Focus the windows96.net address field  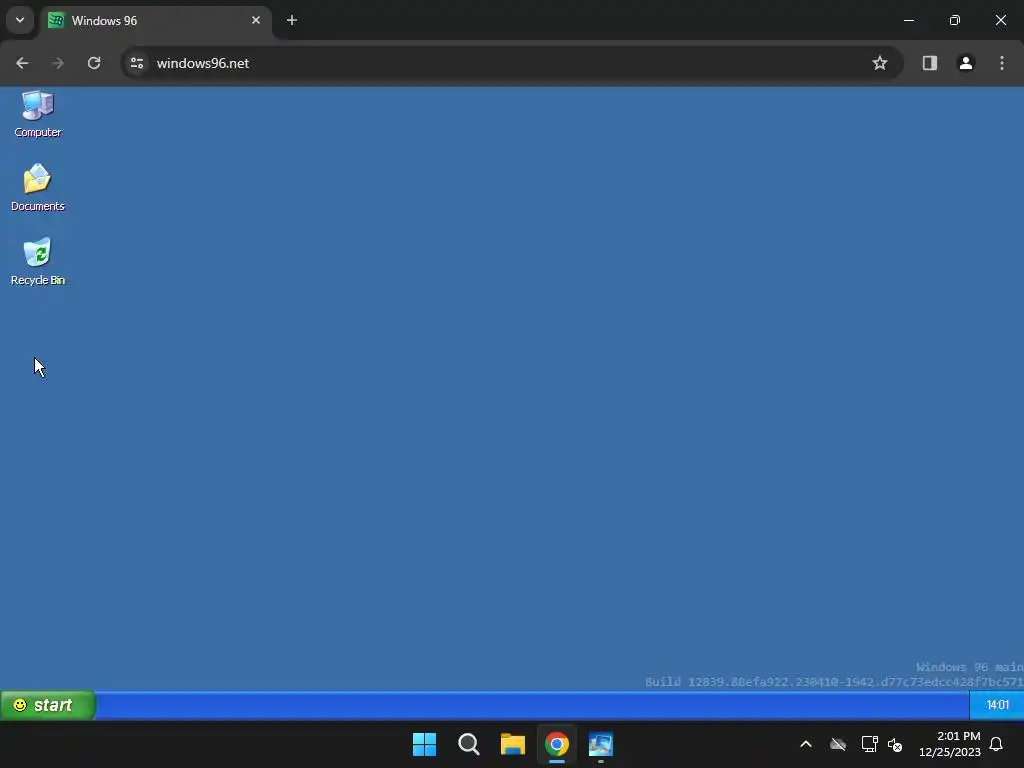coord(512,63)
